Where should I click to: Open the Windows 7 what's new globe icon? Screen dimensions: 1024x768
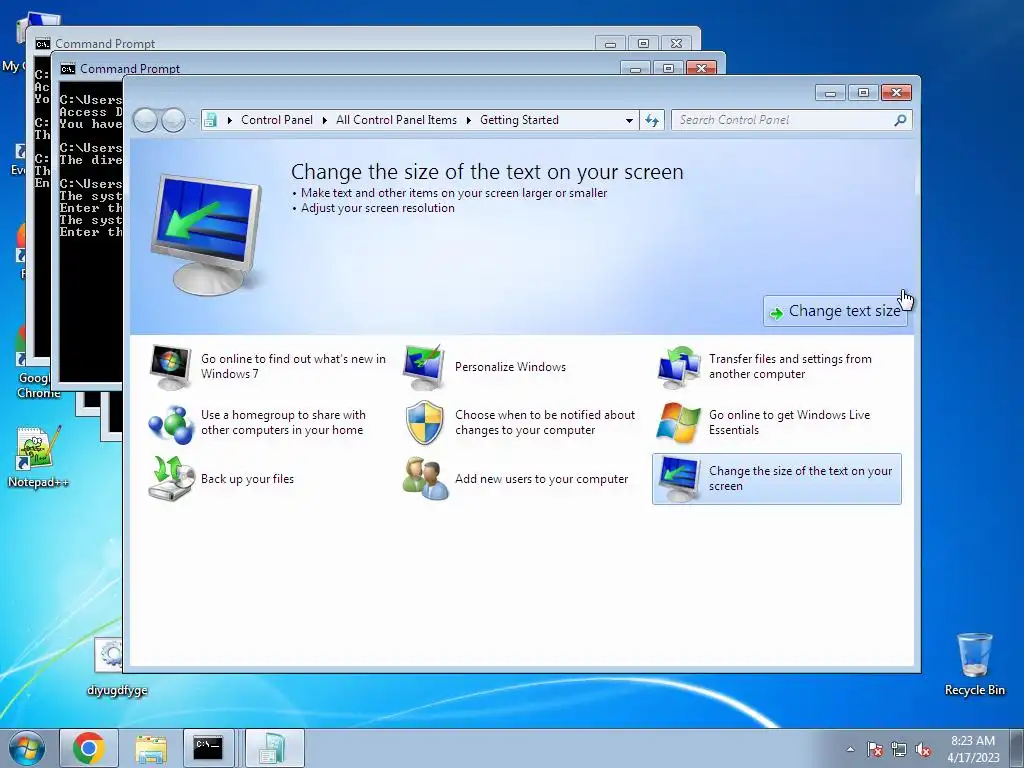click(x=170, y=366)
